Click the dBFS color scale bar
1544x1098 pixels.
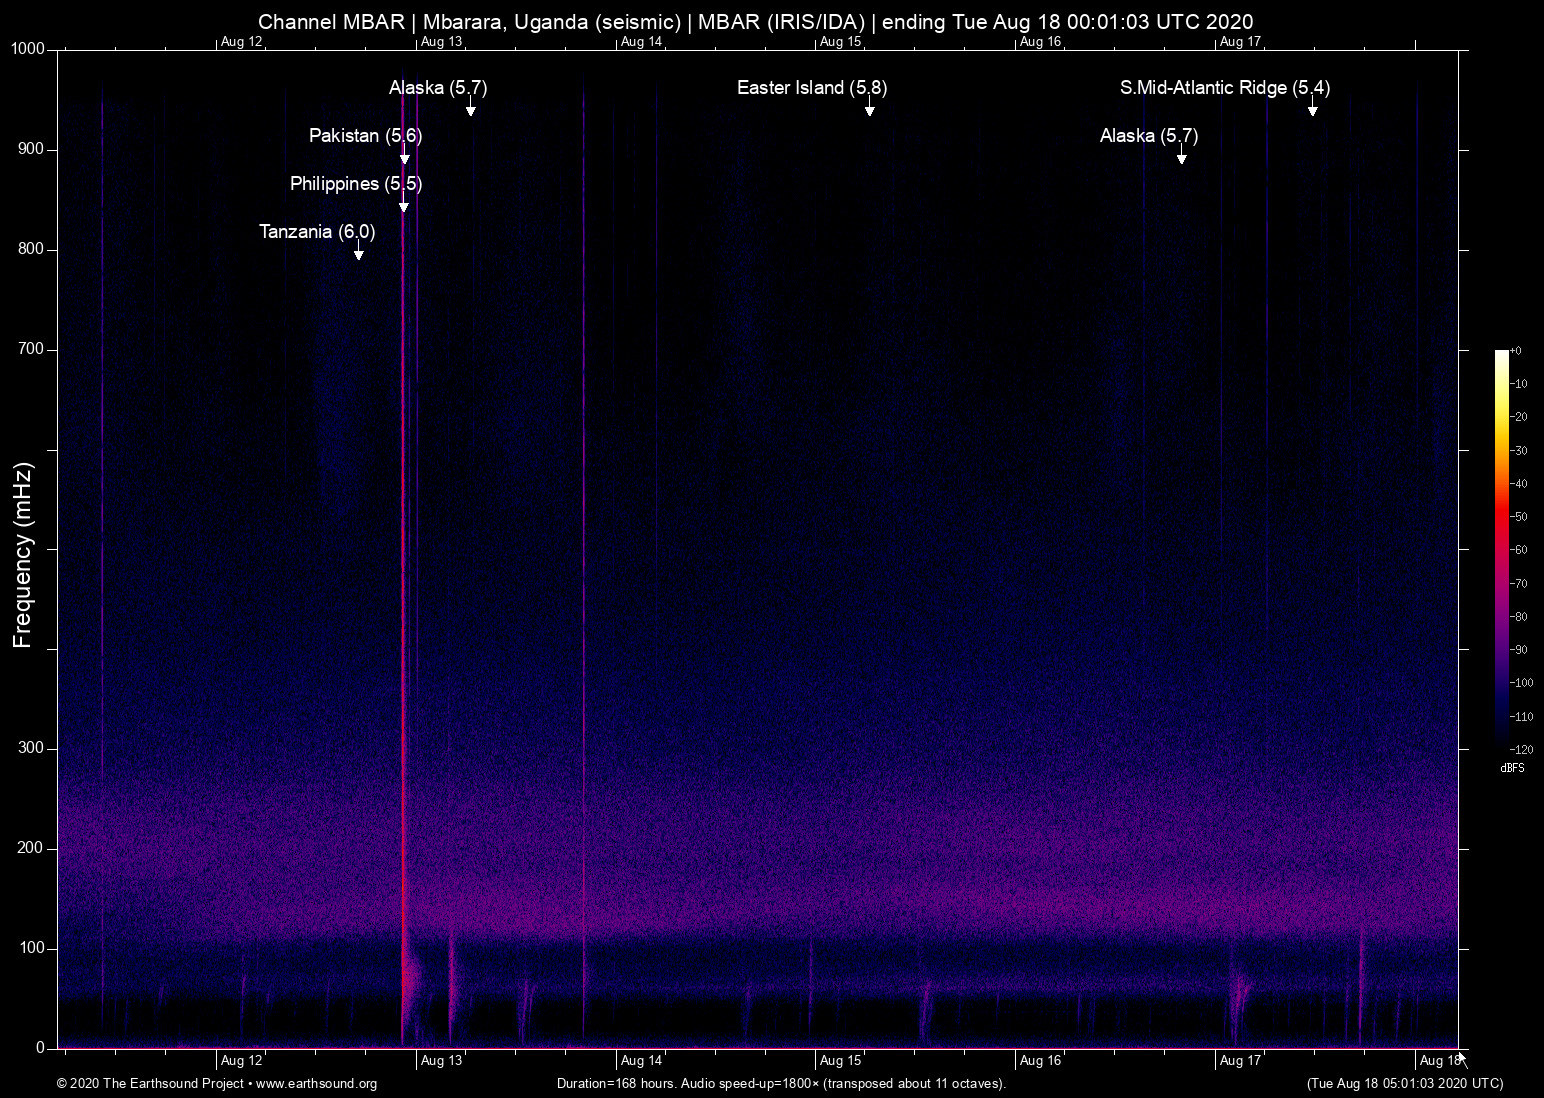1501,548
